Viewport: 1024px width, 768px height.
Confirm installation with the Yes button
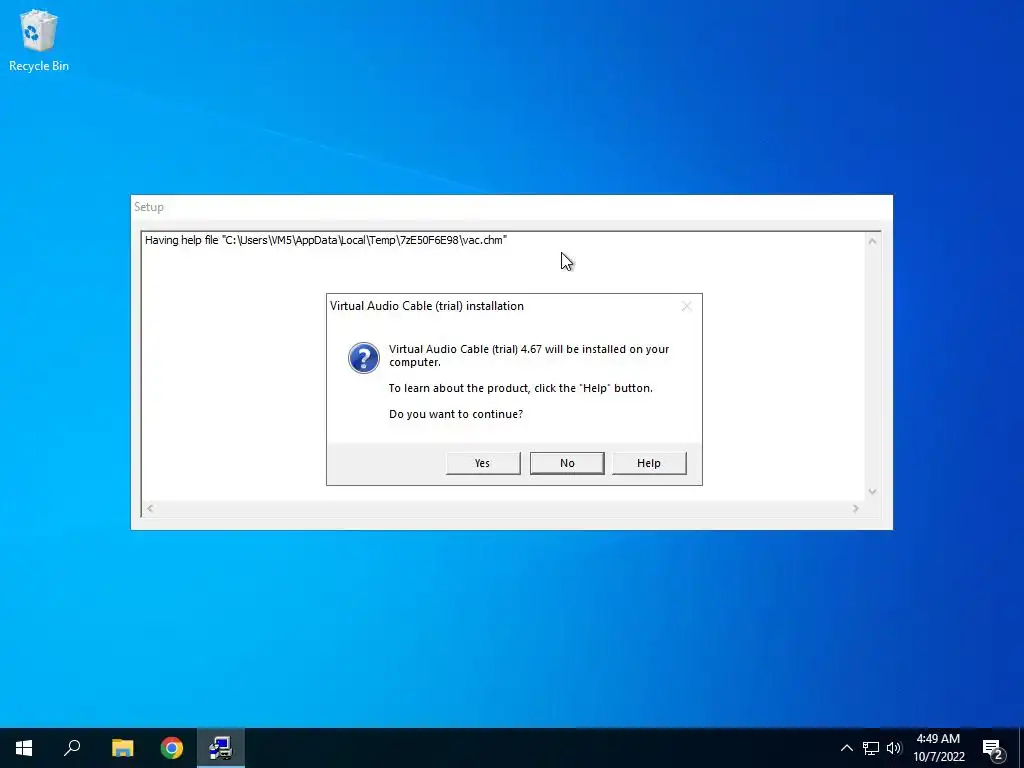tap(483, 463)
